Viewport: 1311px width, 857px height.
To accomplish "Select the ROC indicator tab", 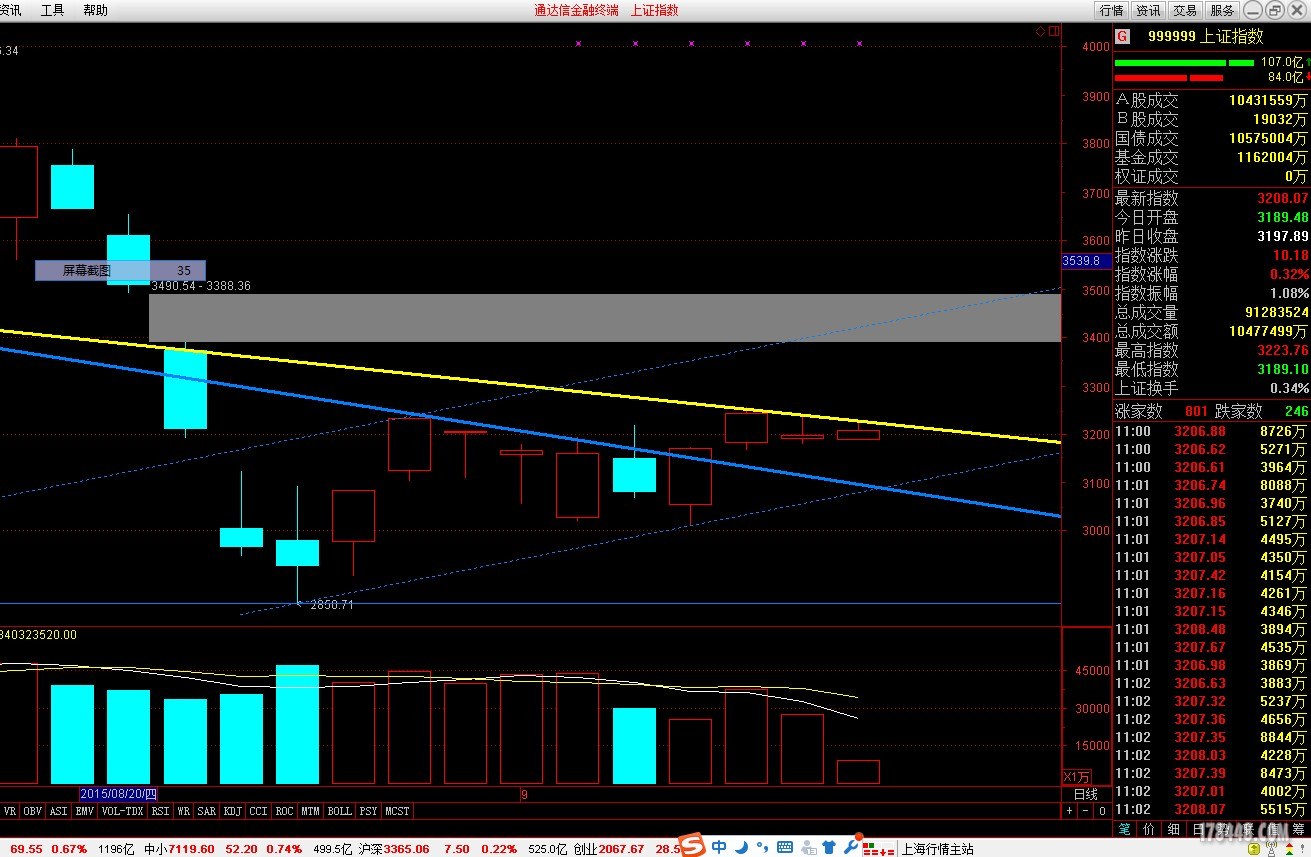I will pyautogui.click(x=284, y=811).
